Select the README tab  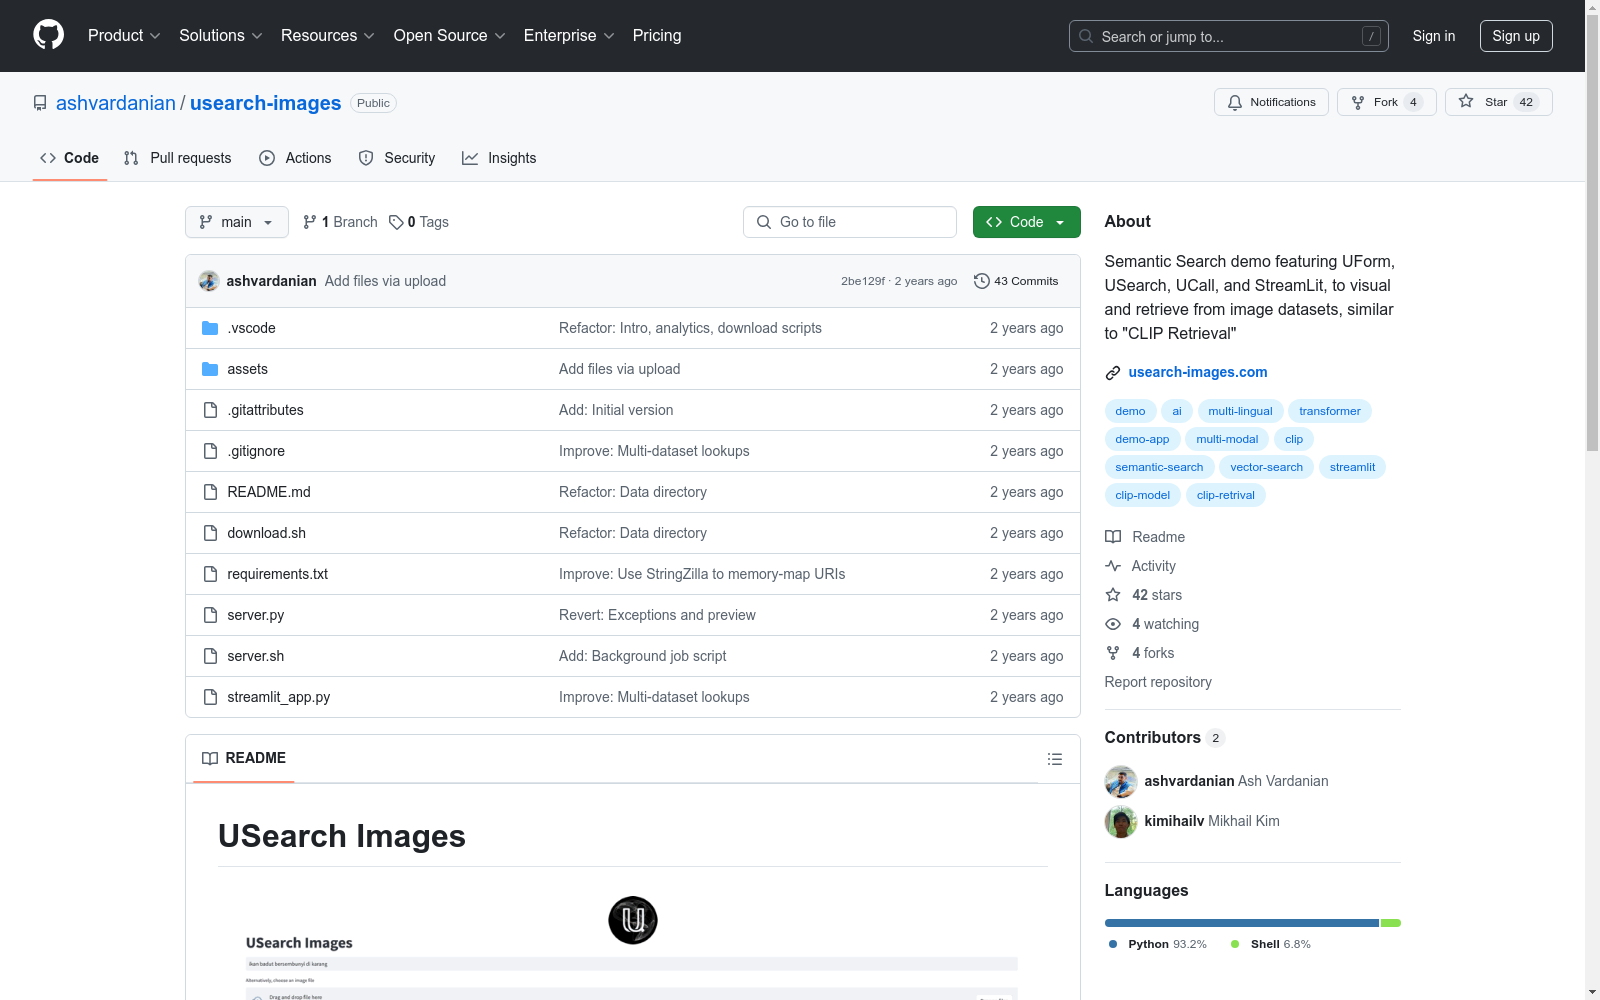[x=244, y=759]
